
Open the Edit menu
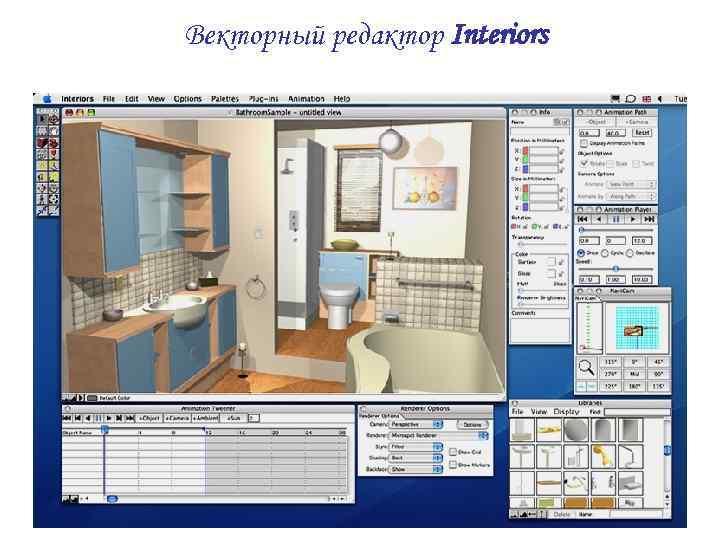pyautogui.click(x=131, y=99)
